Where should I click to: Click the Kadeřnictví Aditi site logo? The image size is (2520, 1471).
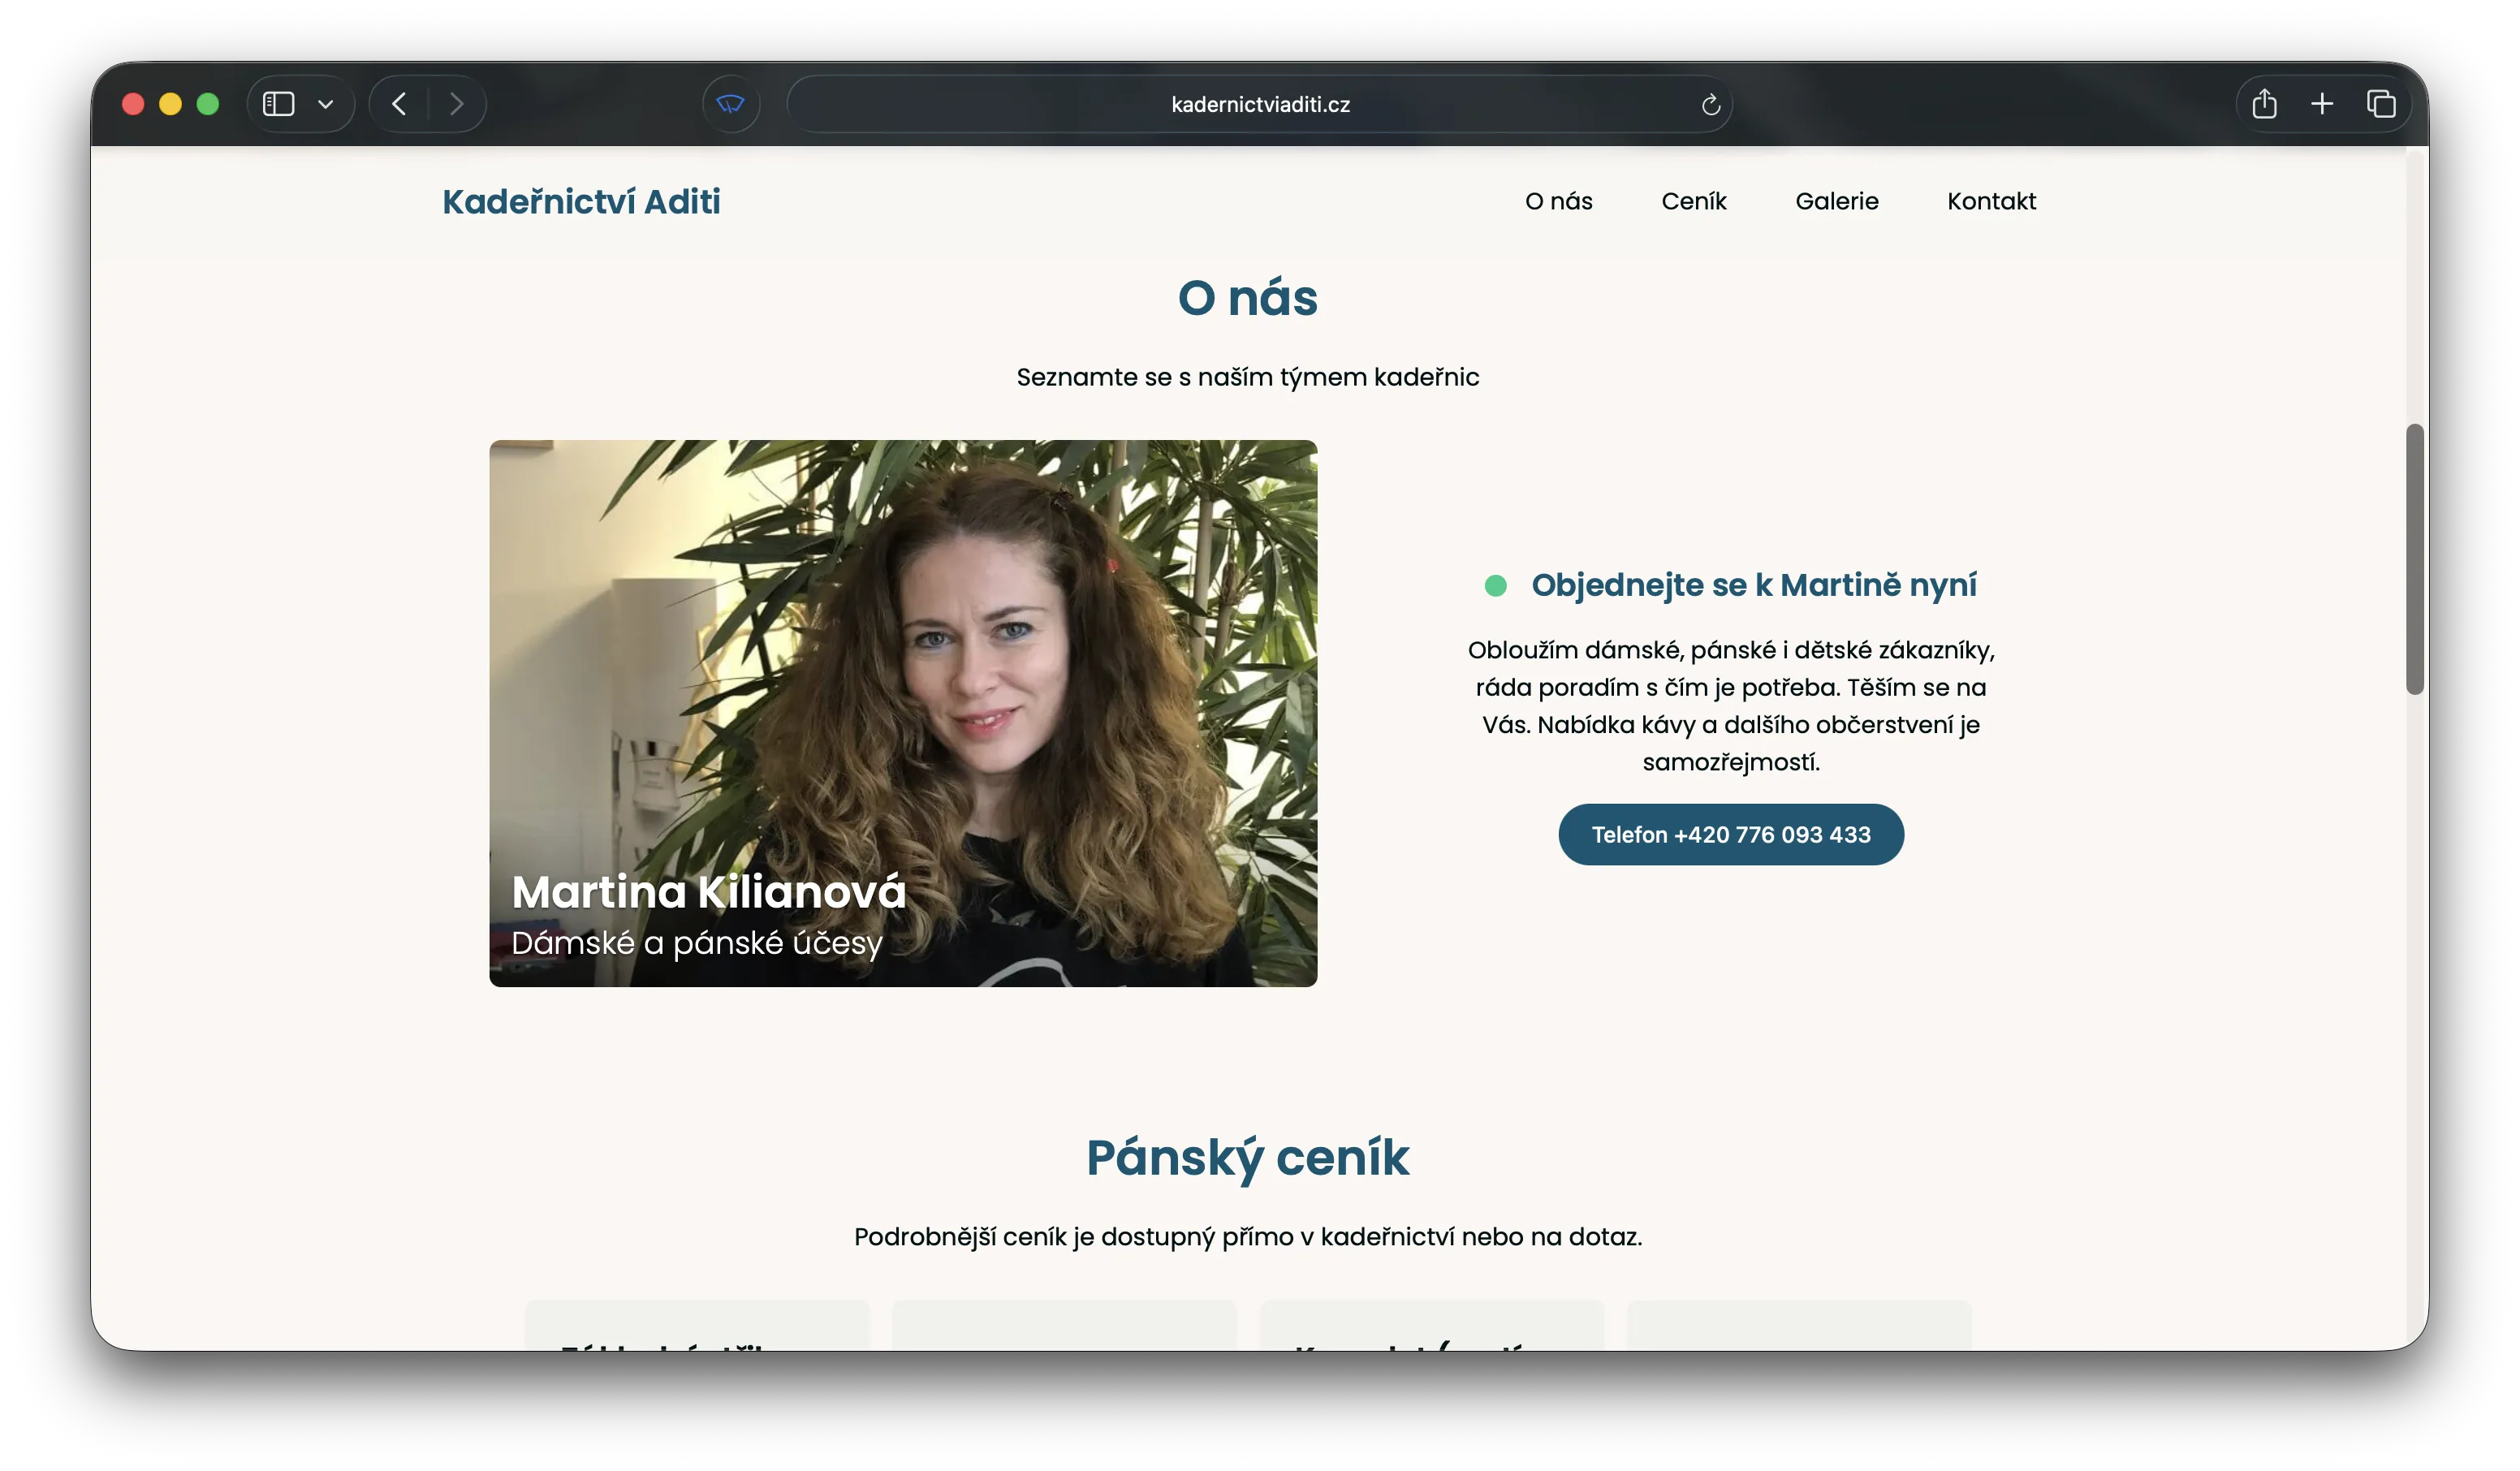pyautogui.click(x=581, y=201)
